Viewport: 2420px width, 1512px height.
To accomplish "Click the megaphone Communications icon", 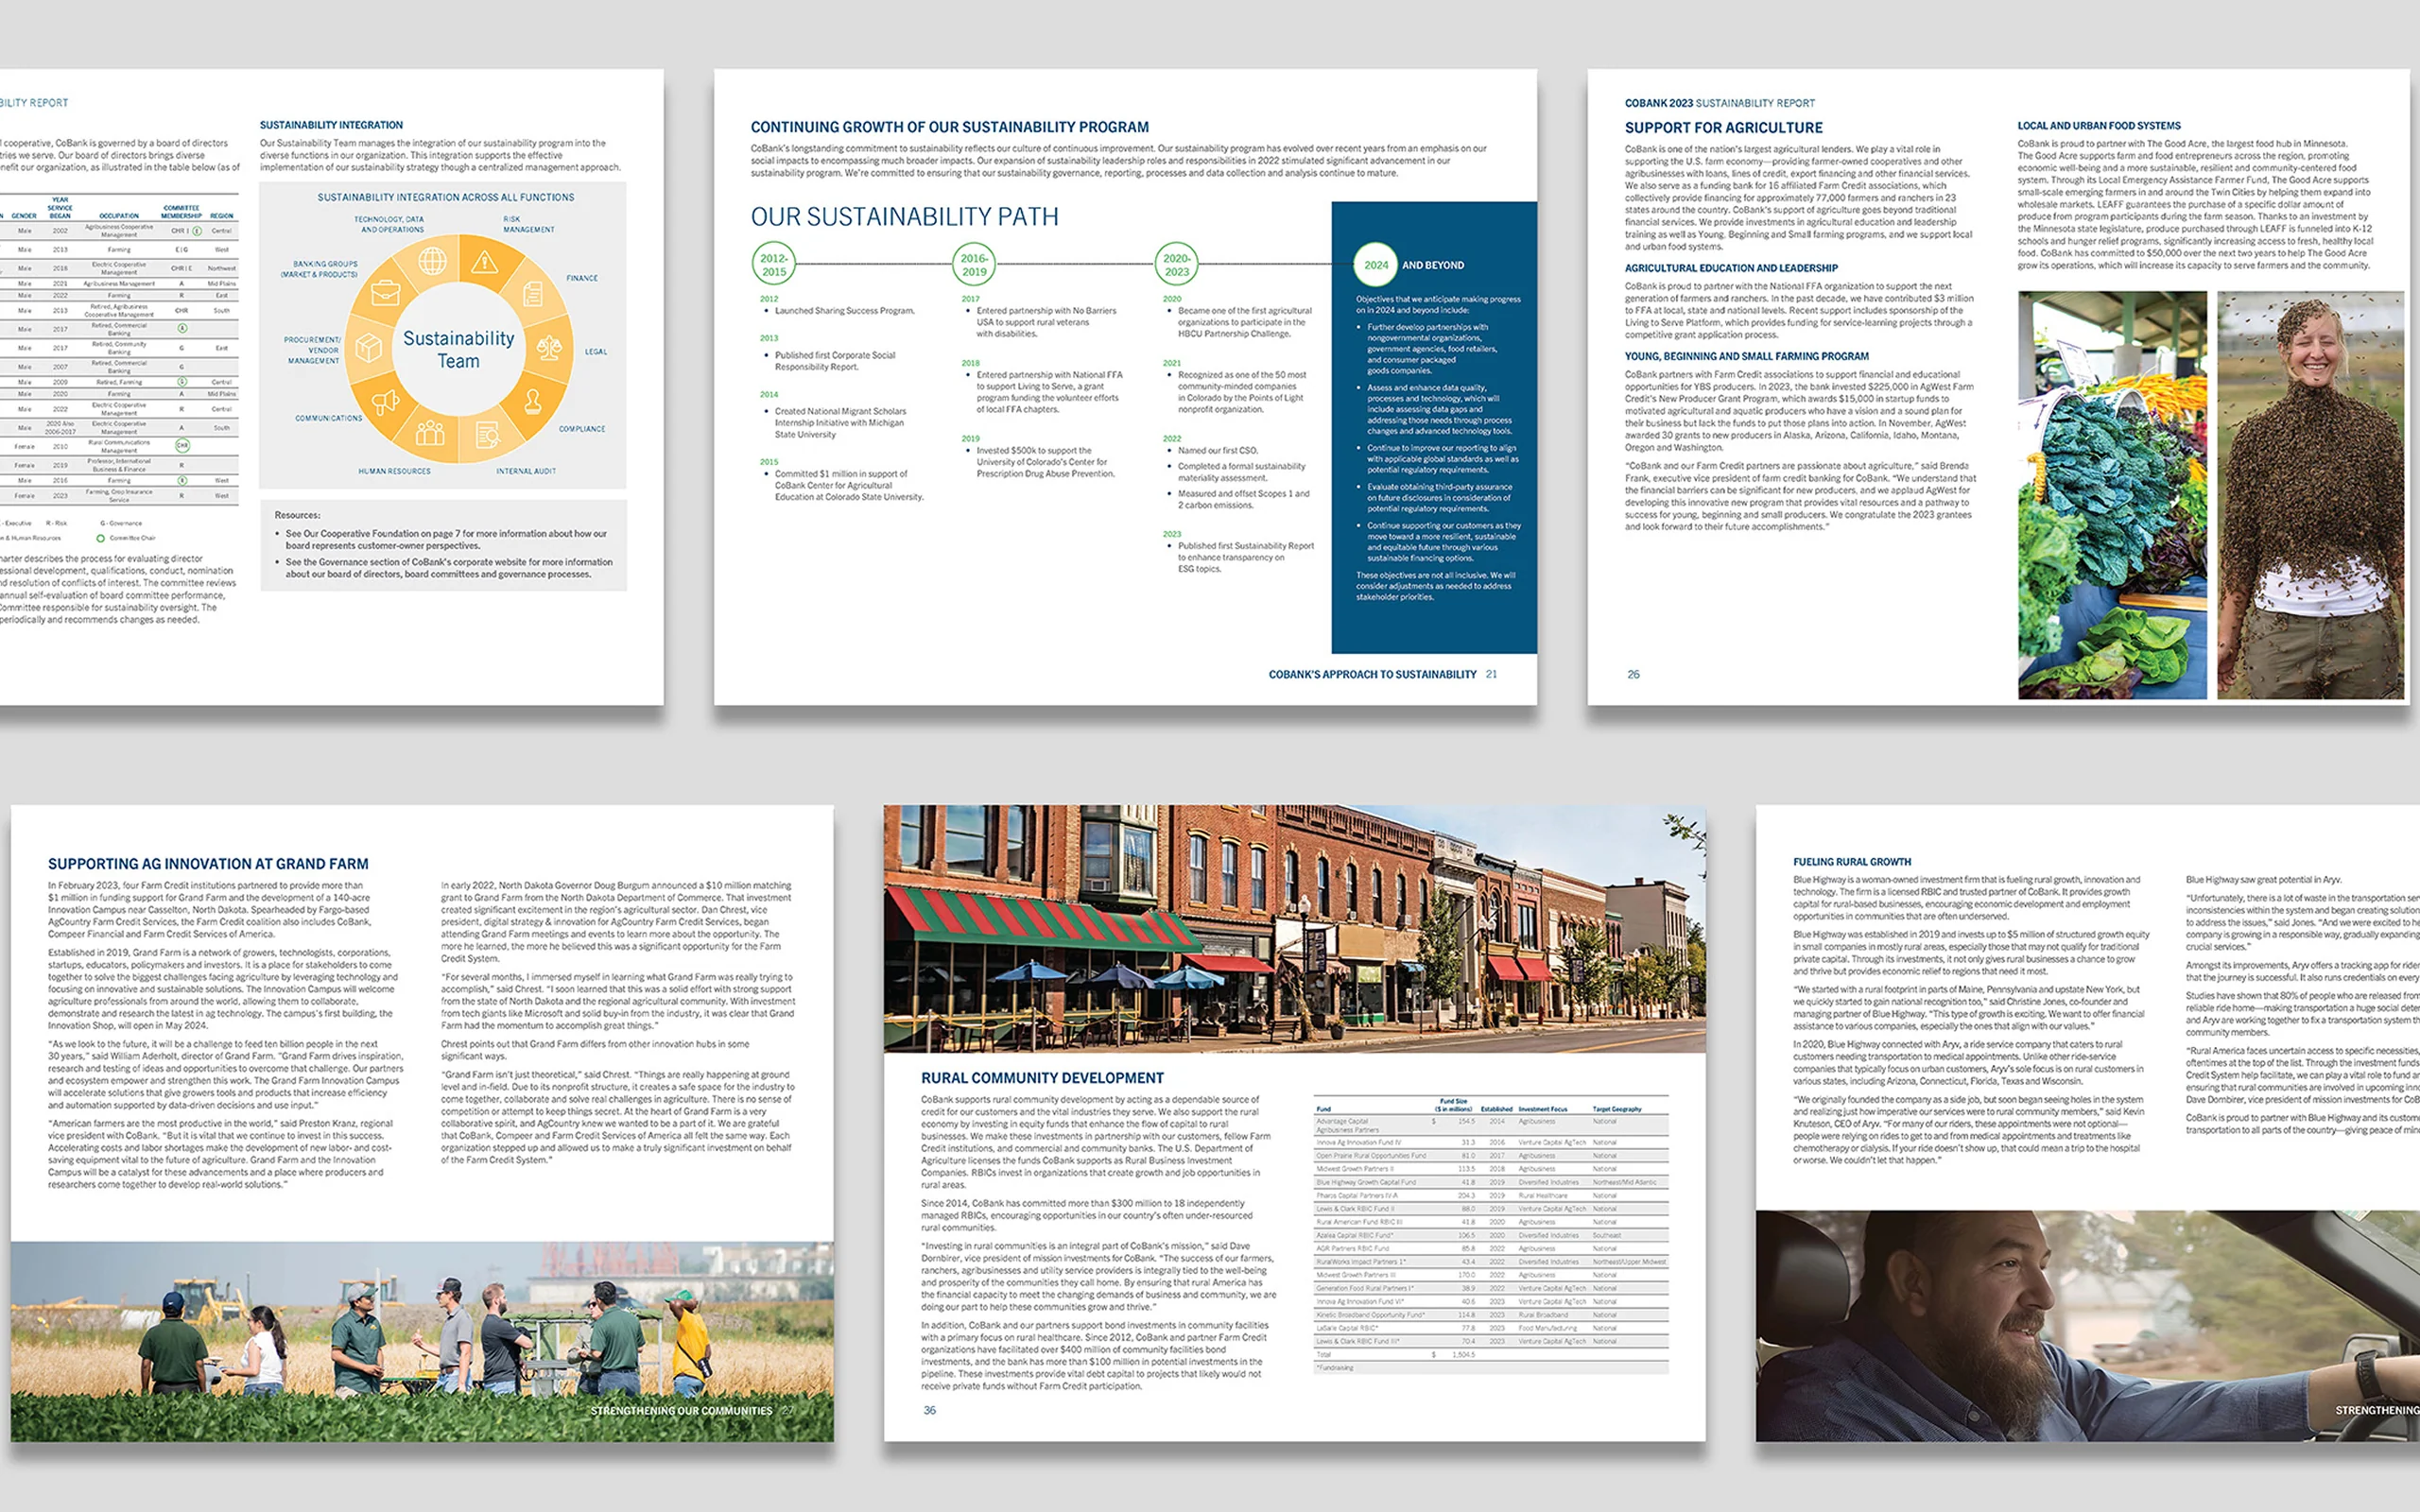I will 386,402.
